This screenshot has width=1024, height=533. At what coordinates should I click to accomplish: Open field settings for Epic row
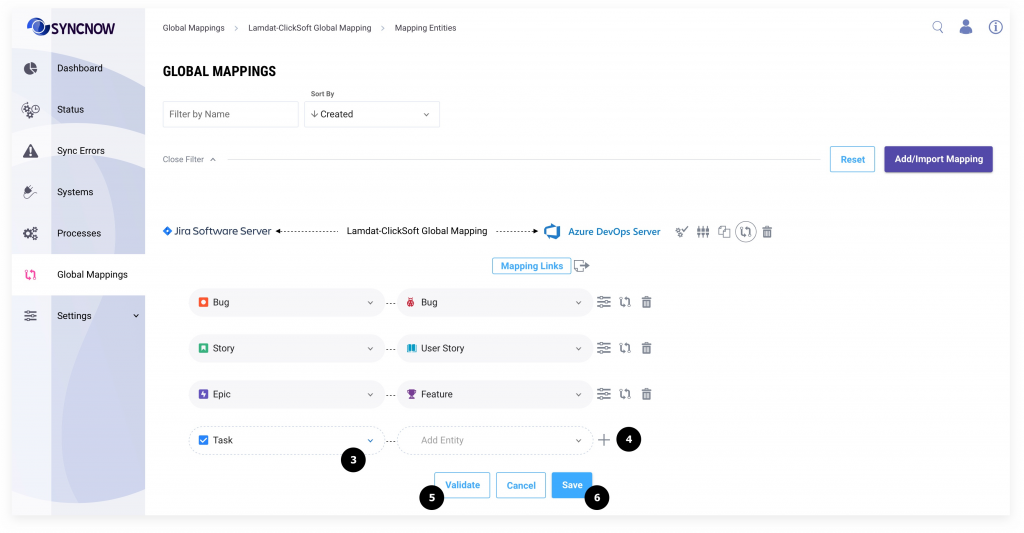coord(604,394)
